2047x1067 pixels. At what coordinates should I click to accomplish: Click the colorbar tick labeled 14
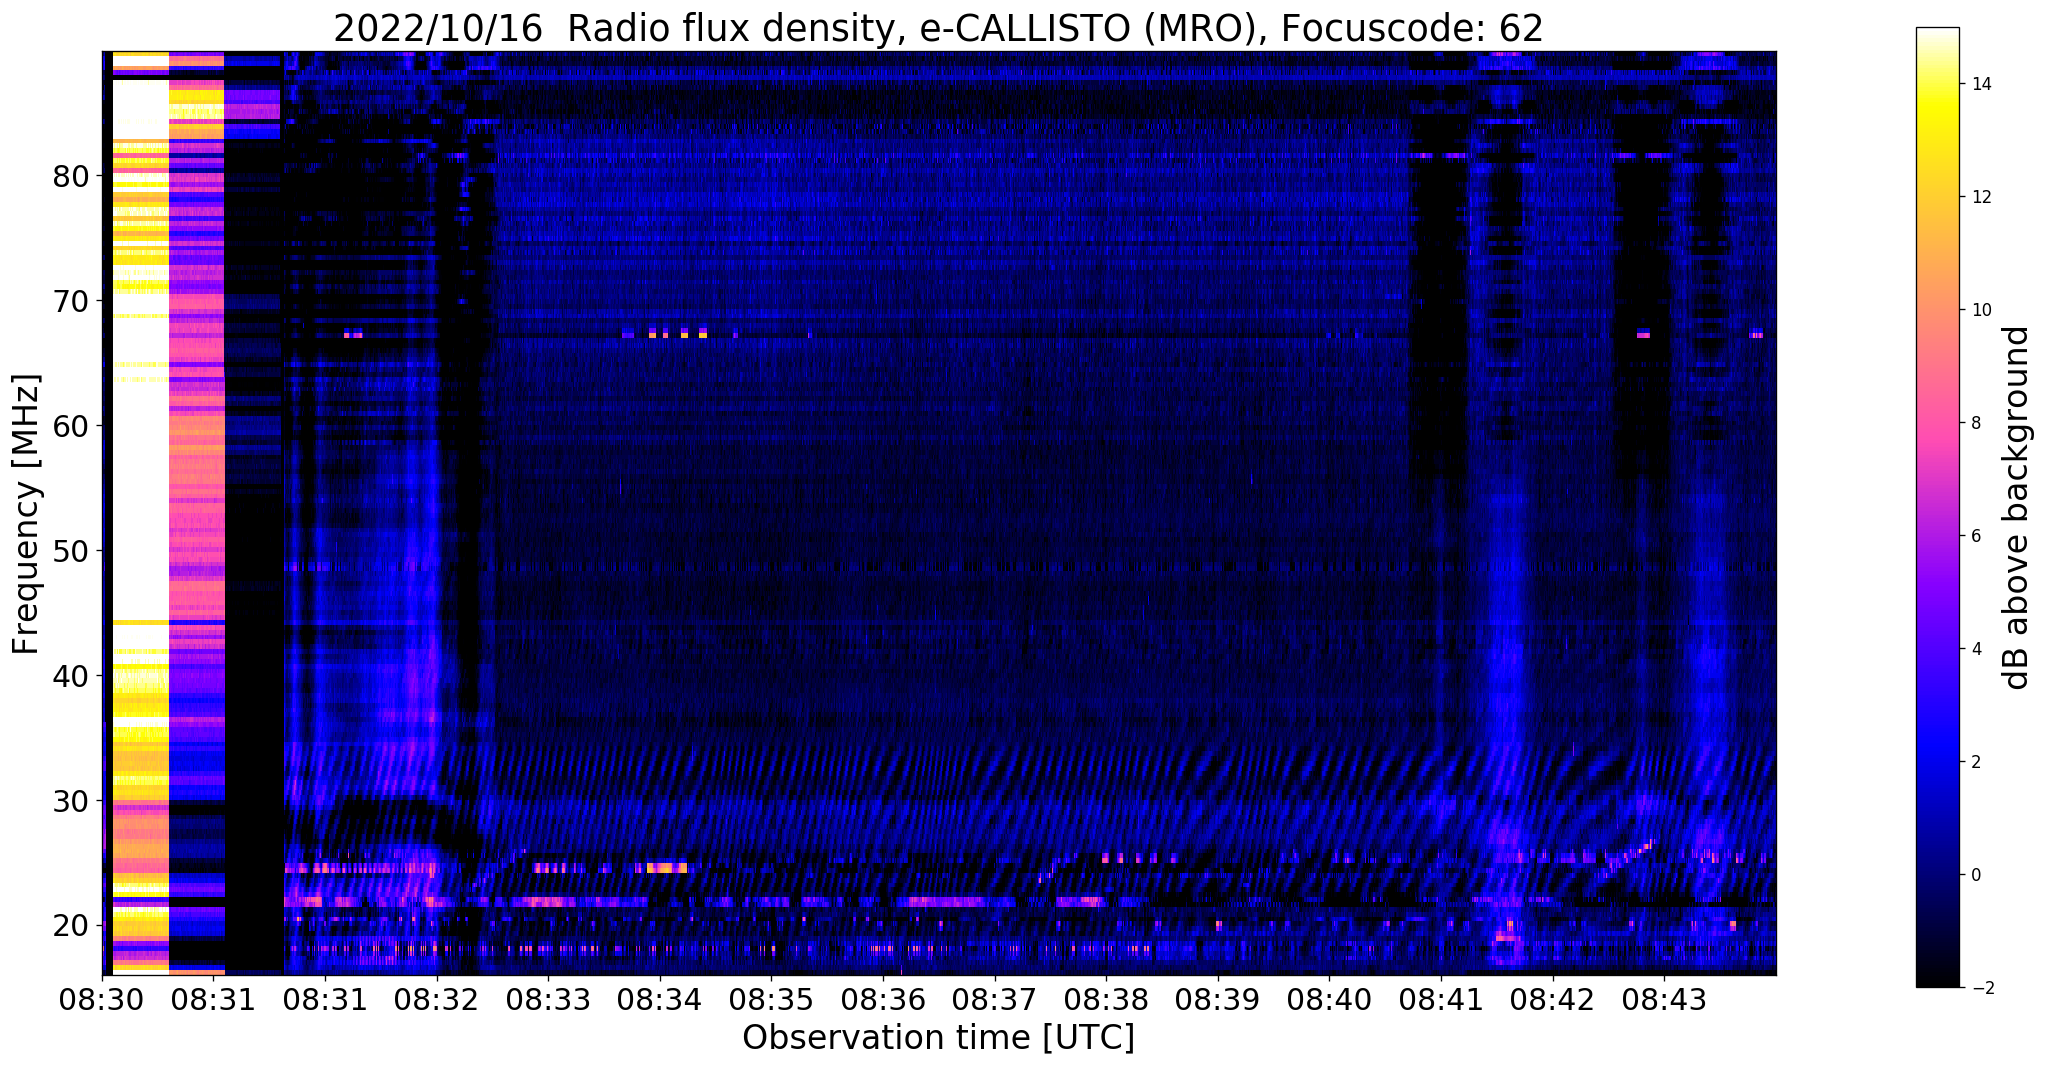[1980, 84]
